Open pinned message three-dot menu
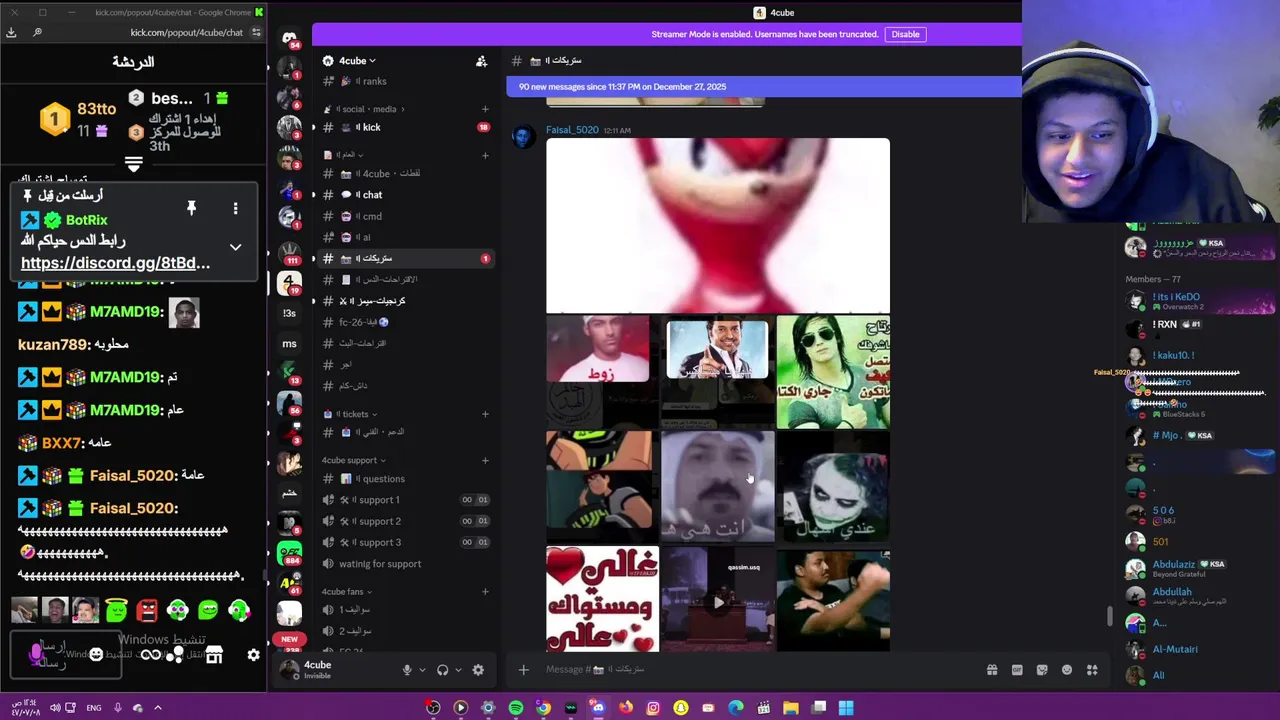The height and width of the screenshot is (720, 1280). click(235, 208)
